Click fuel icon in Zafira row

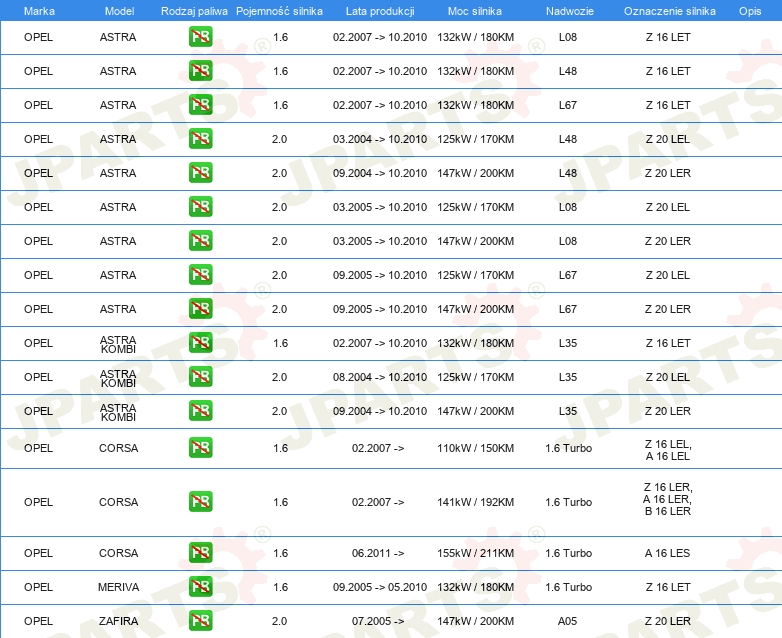(x=200, y=621)
